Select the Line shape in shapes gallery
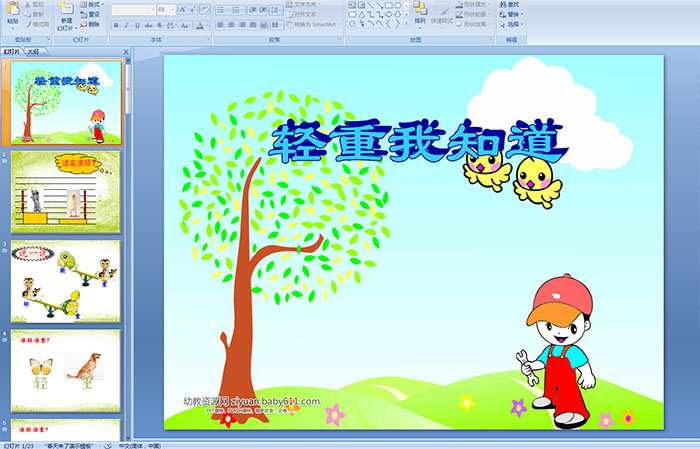This screenshot has height=449, width=700. click(x=370, y=5)
